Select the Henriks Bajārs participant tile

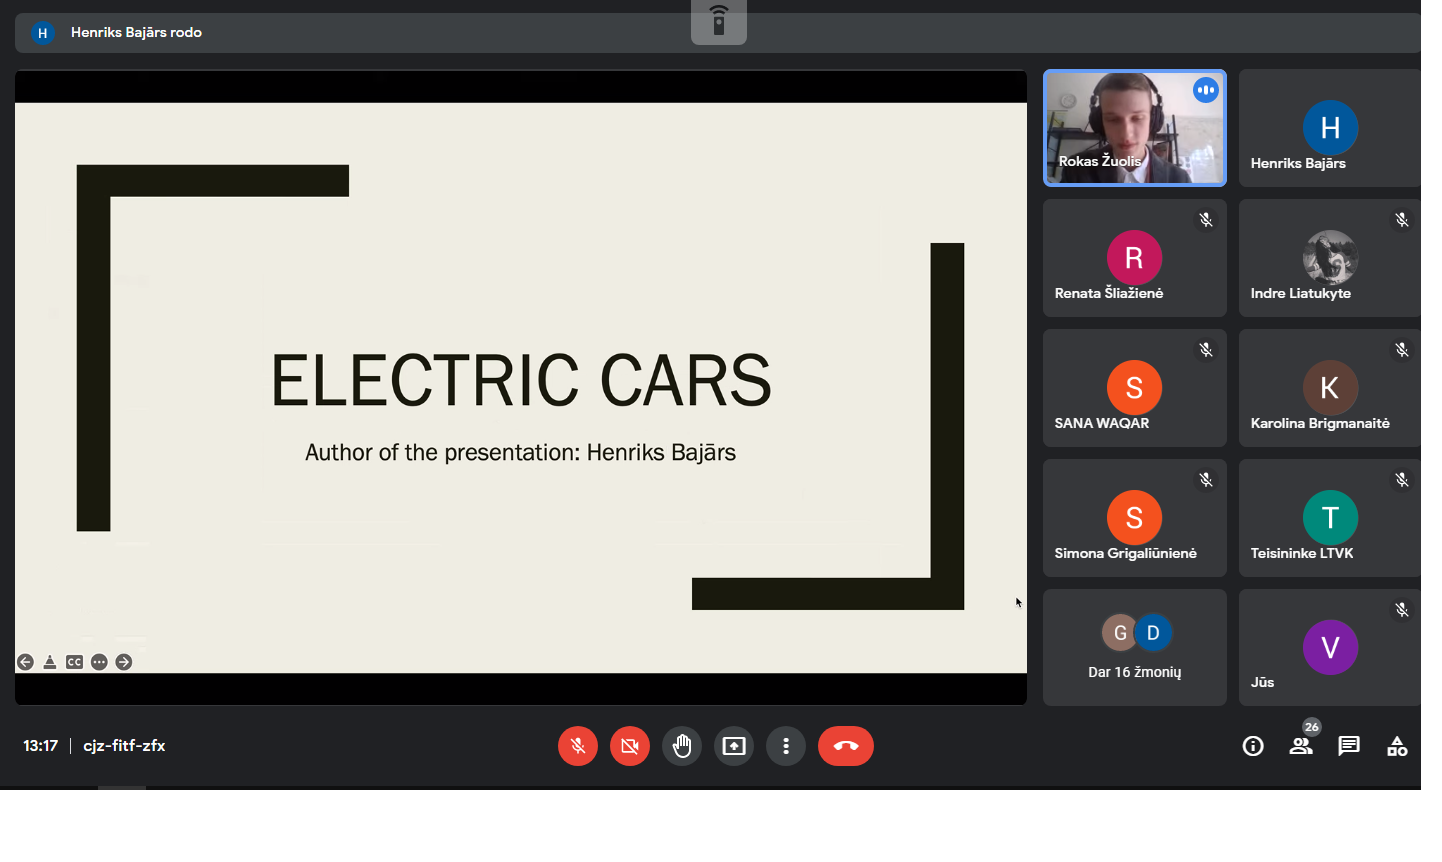click(x=1330, y=128)
